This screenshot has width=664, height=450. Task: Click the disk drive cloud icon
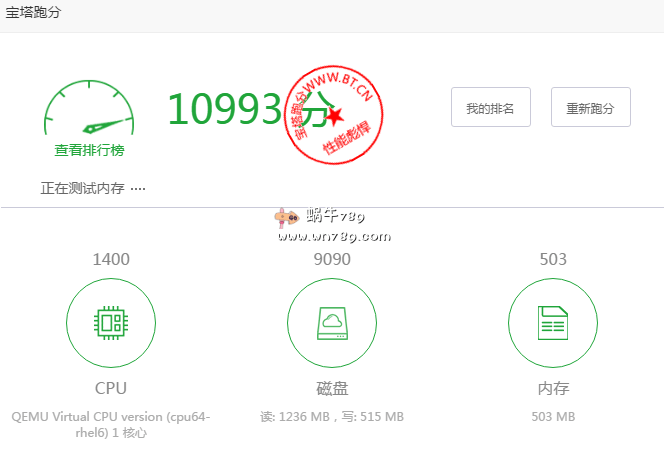click(332, 322)
